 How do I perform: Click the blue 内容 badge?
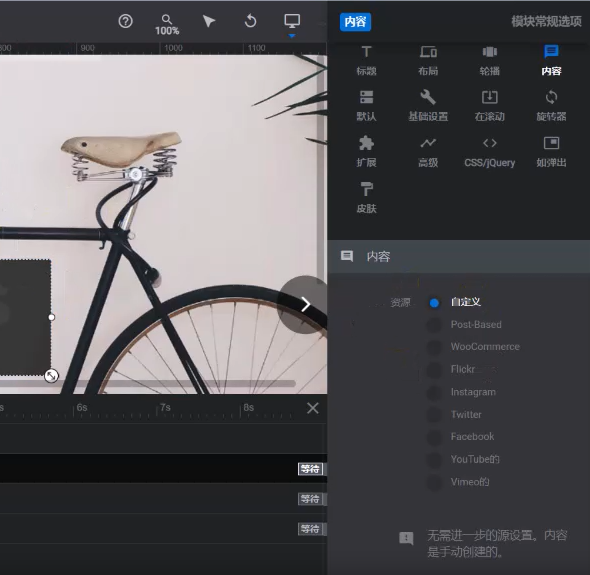click(355, 22)
